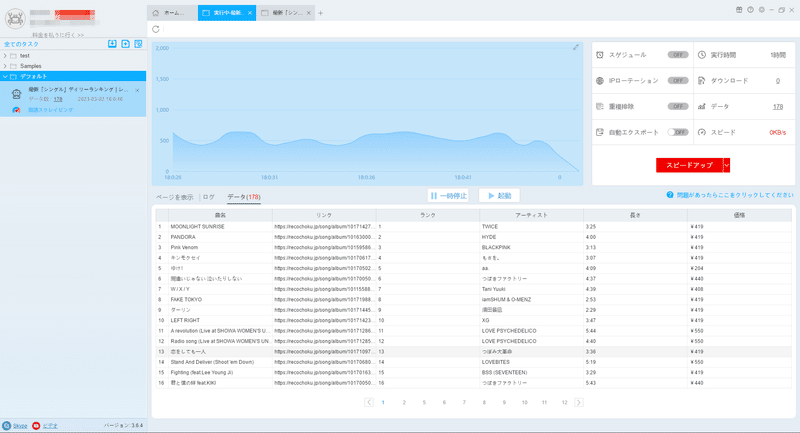Select the データ(178) tab

point(244,197)
